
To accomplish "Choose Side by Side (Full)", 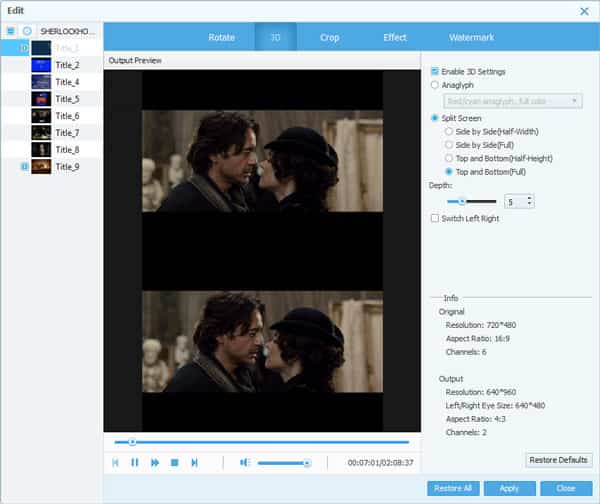I will pyautogui.click(x=449, y=145).
